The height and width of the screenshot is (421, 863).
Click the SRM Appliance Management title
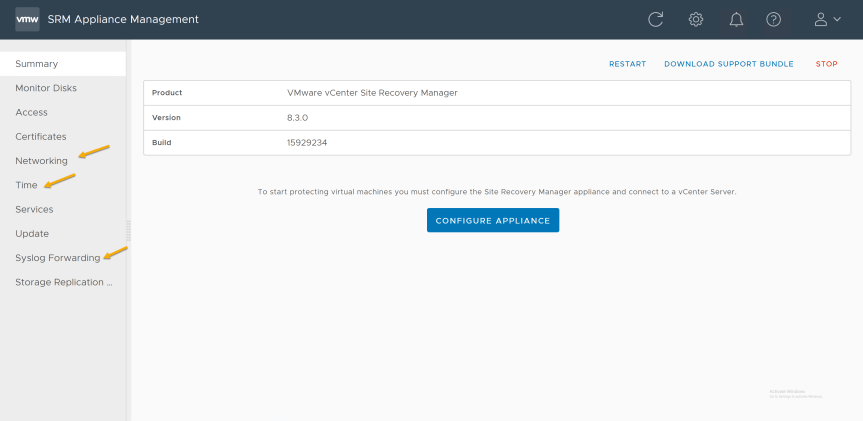click(x=123, y=19)
